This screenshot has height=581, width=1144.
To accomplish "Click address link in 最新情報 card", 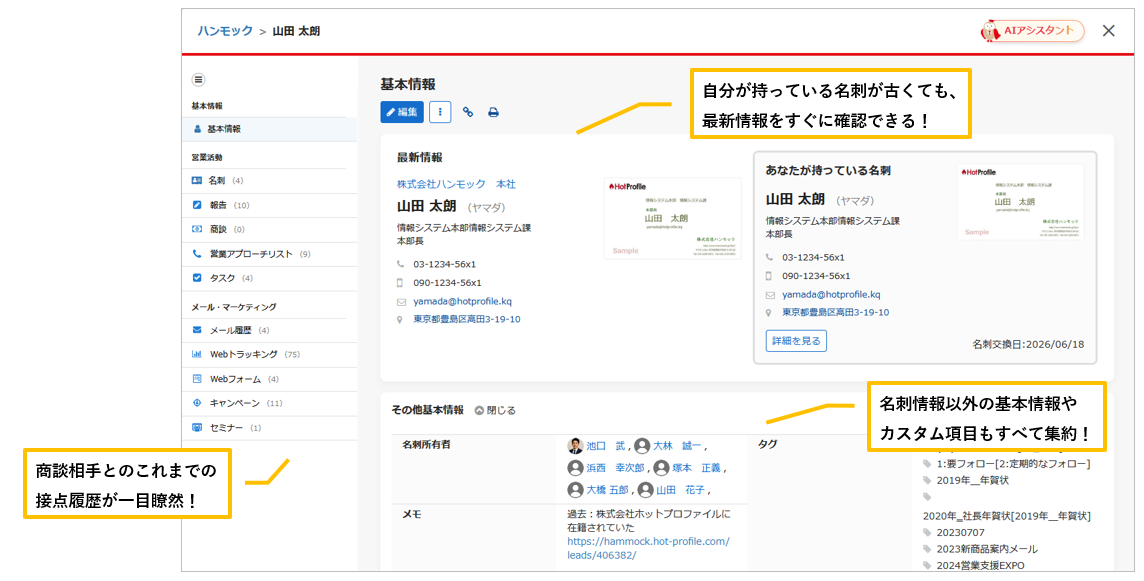I will [x=467, y=319].
